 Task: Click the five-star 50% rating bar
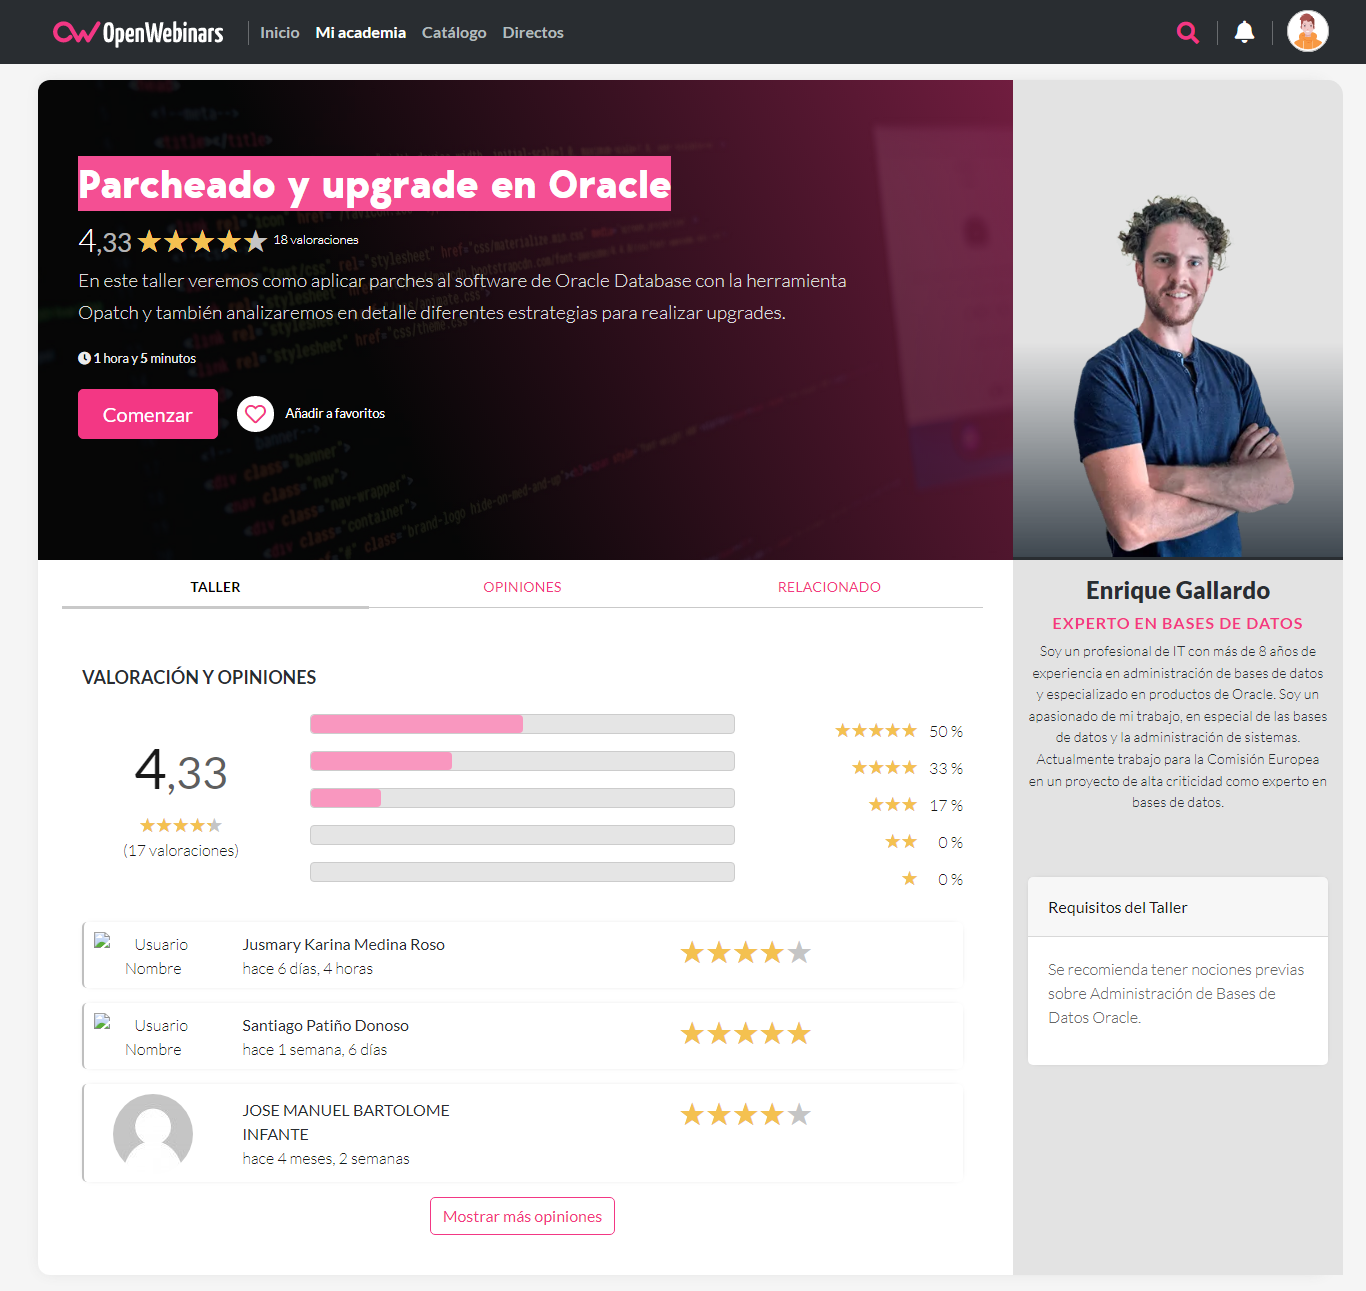click(522, 724)
